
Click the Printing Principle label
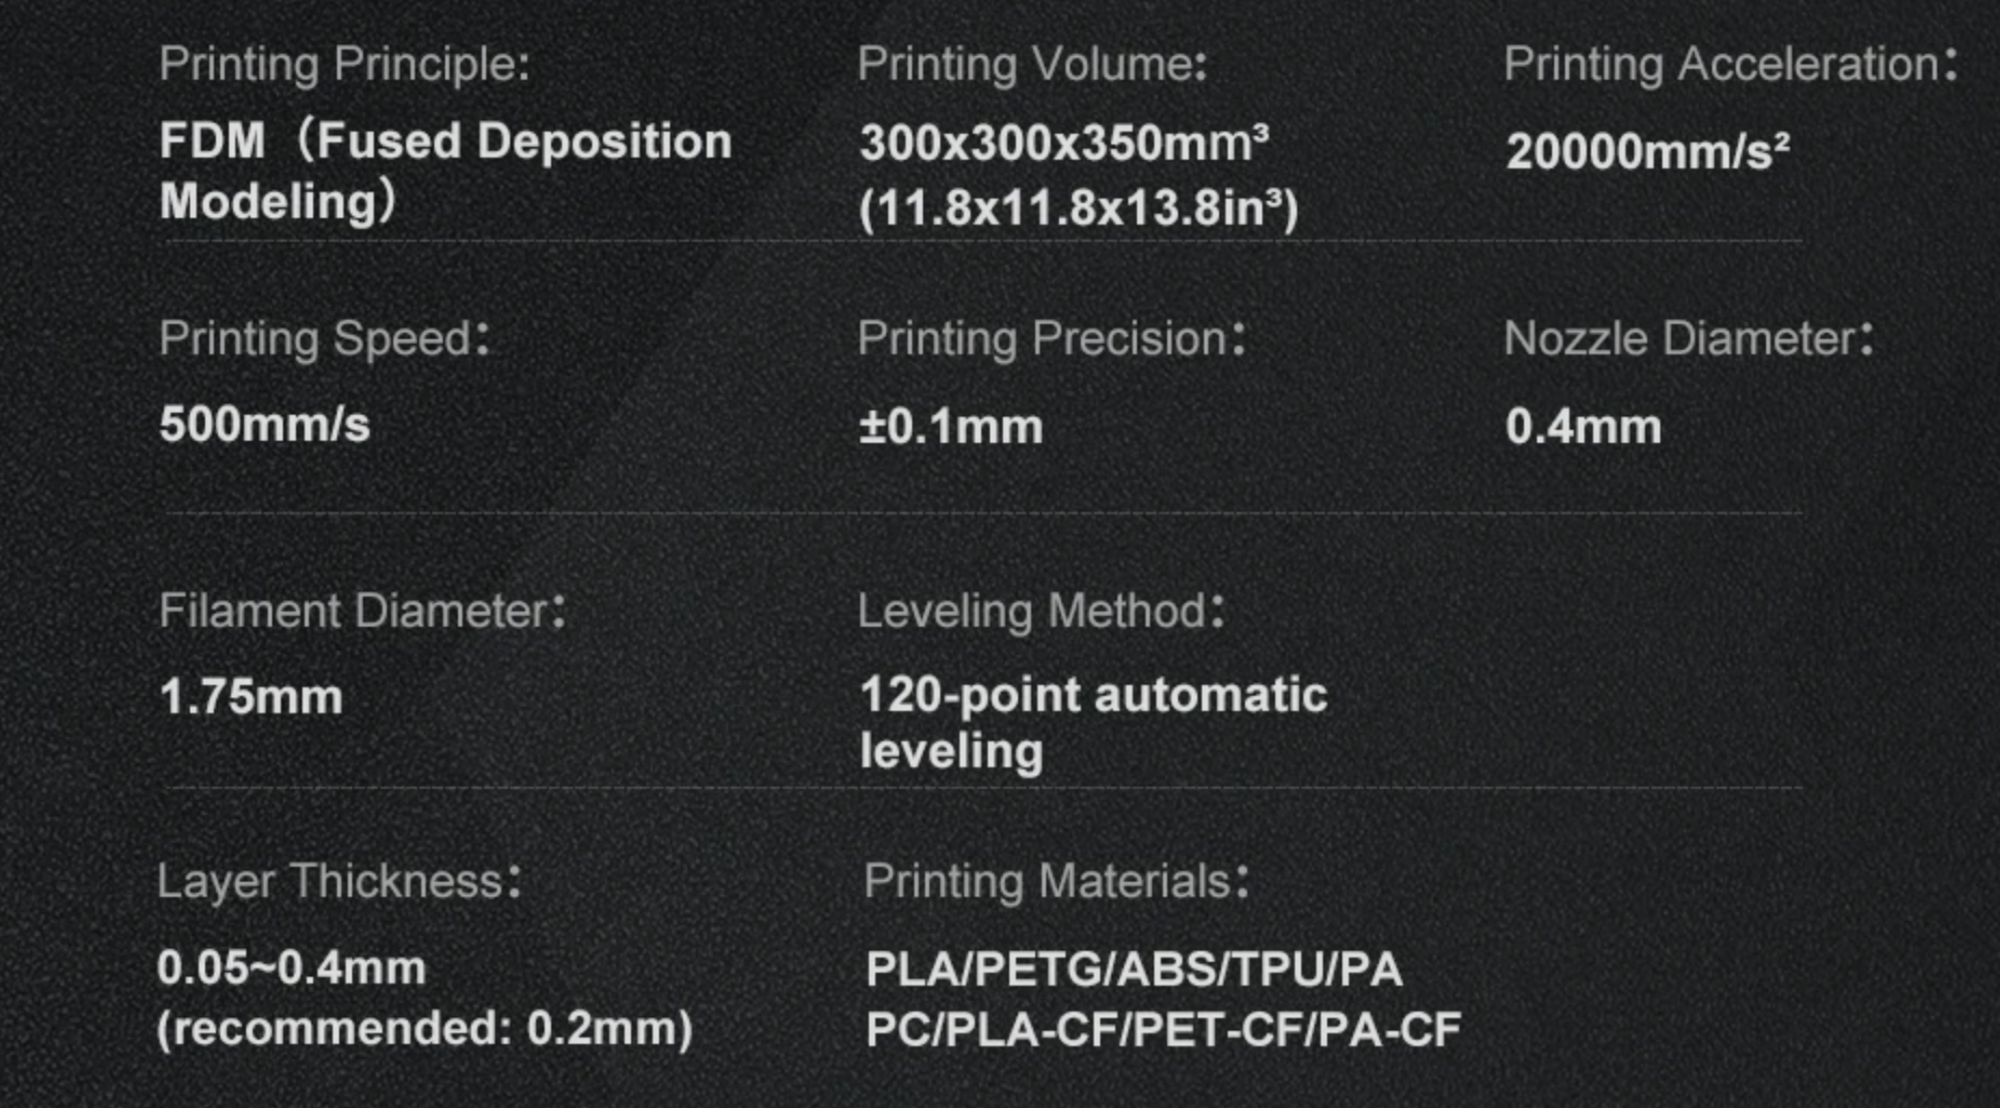(x=345, y=65)
